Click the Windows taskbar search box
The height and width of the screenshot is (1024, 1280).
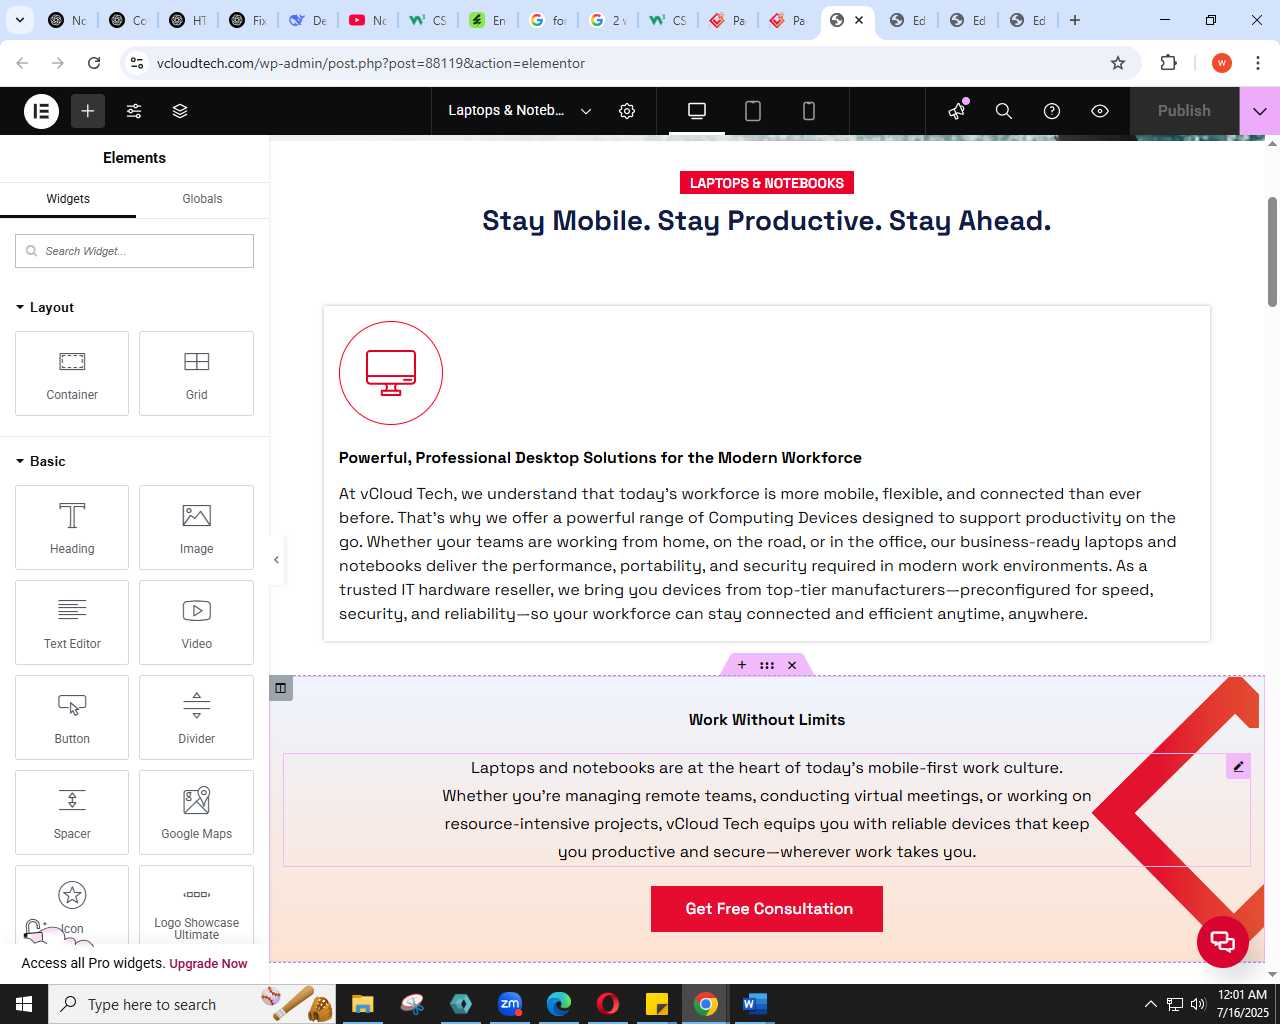[x=190, y=1004]
